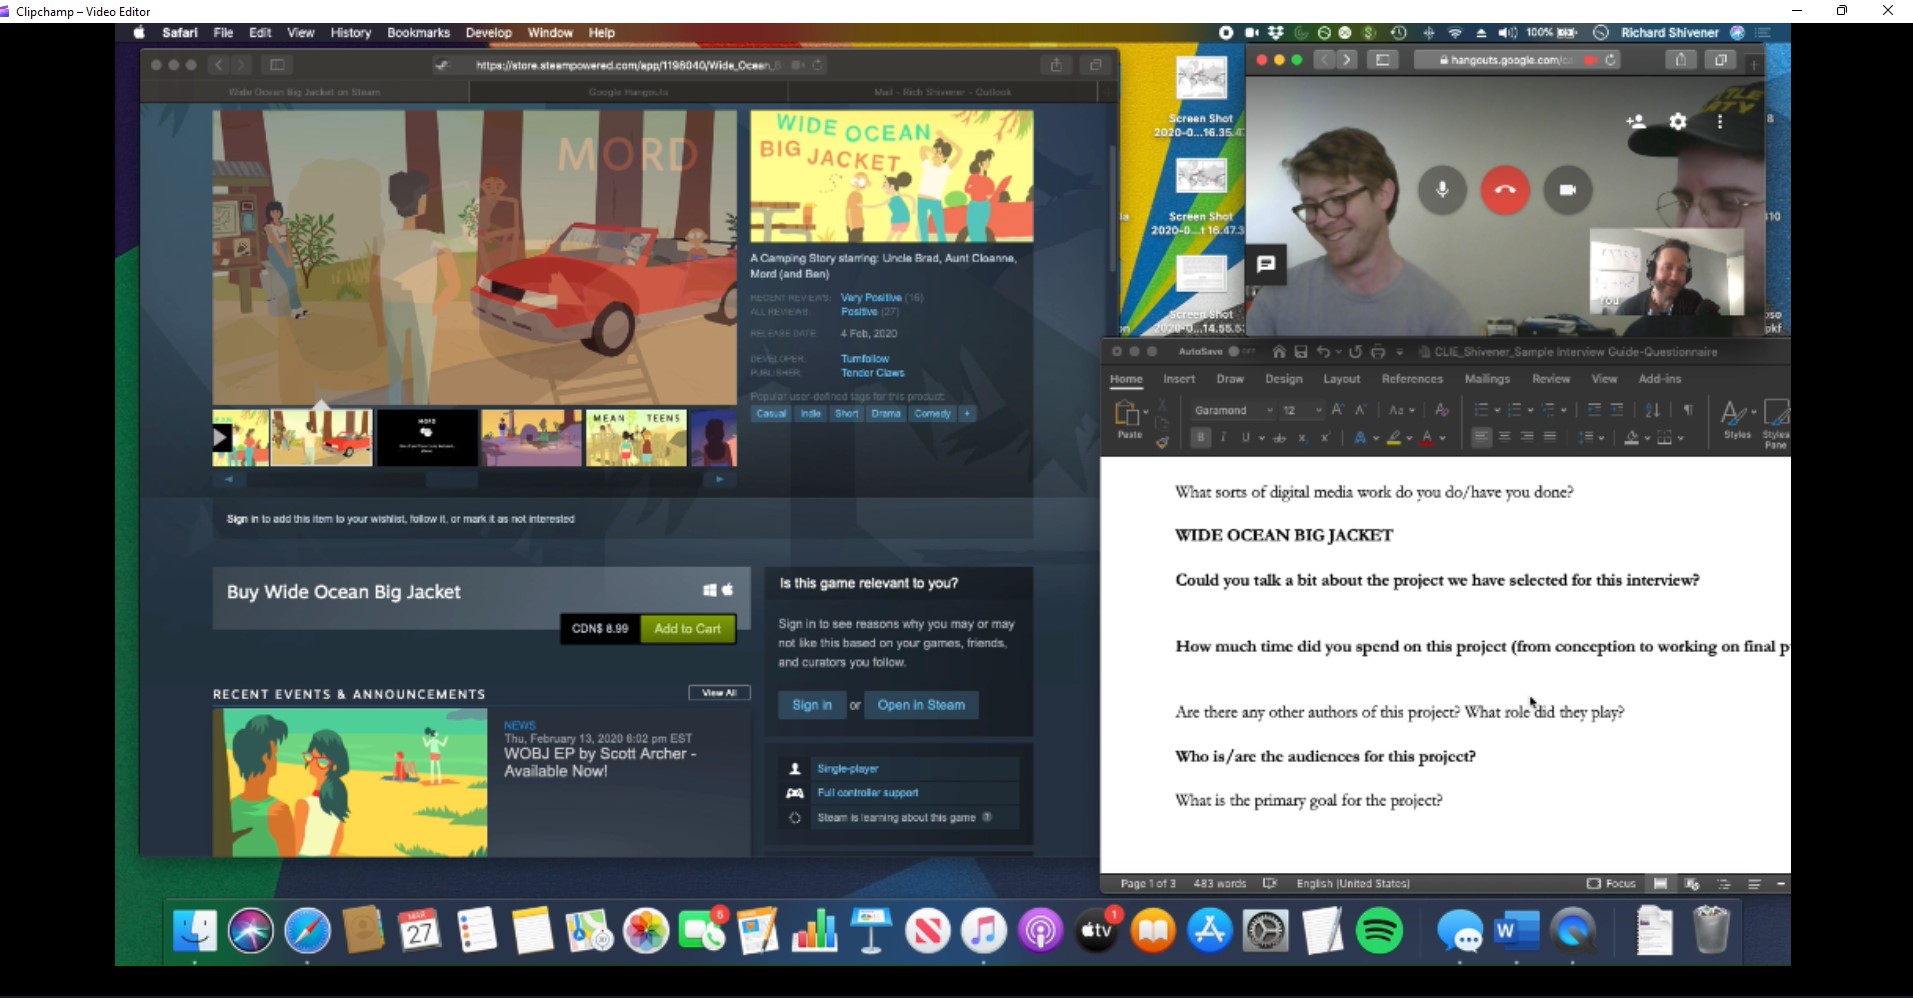
Task: Apply the shading fill color in Word
Action: (x=1632, y=437)
